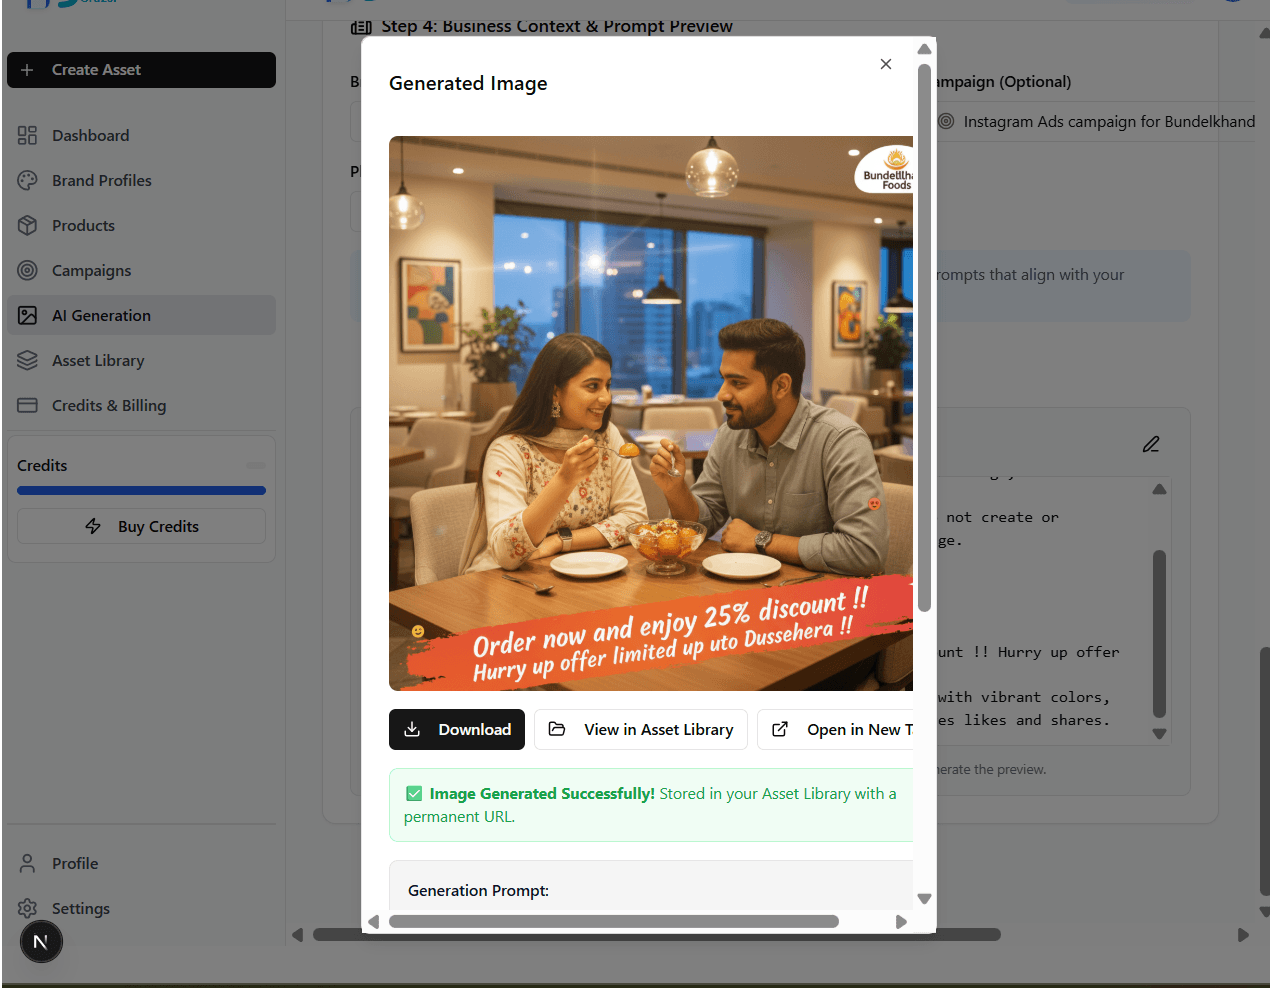Viewport: 1270px width, 990px height.
Task: Click the generated restaurant ad image
Action: tap(650, 413)
